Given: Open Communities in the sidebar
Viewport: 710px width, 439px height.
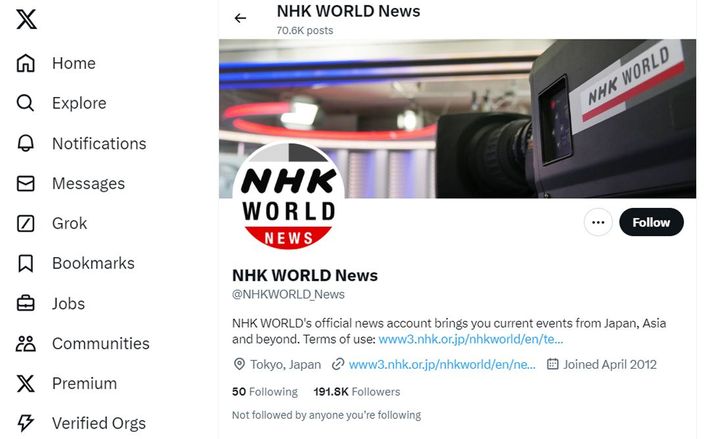Looking at the screenshot, I should [x=83, y=344].
